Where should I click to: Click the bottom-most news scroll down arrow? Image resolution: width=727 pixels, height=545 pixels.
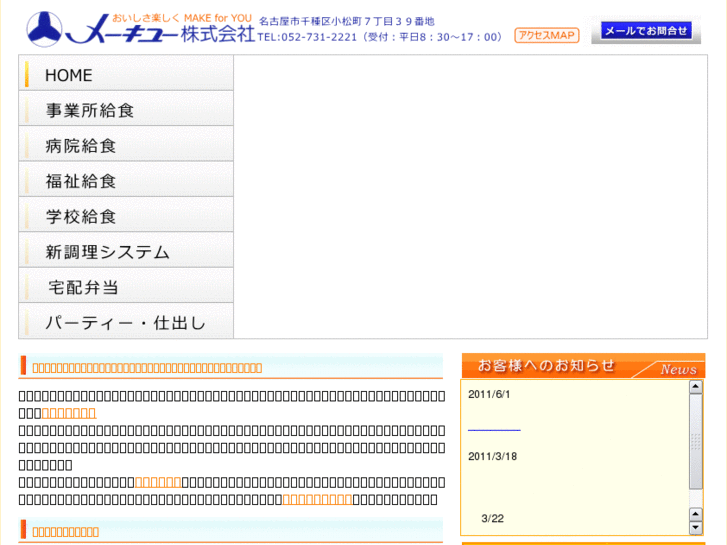tap(695, 528)
